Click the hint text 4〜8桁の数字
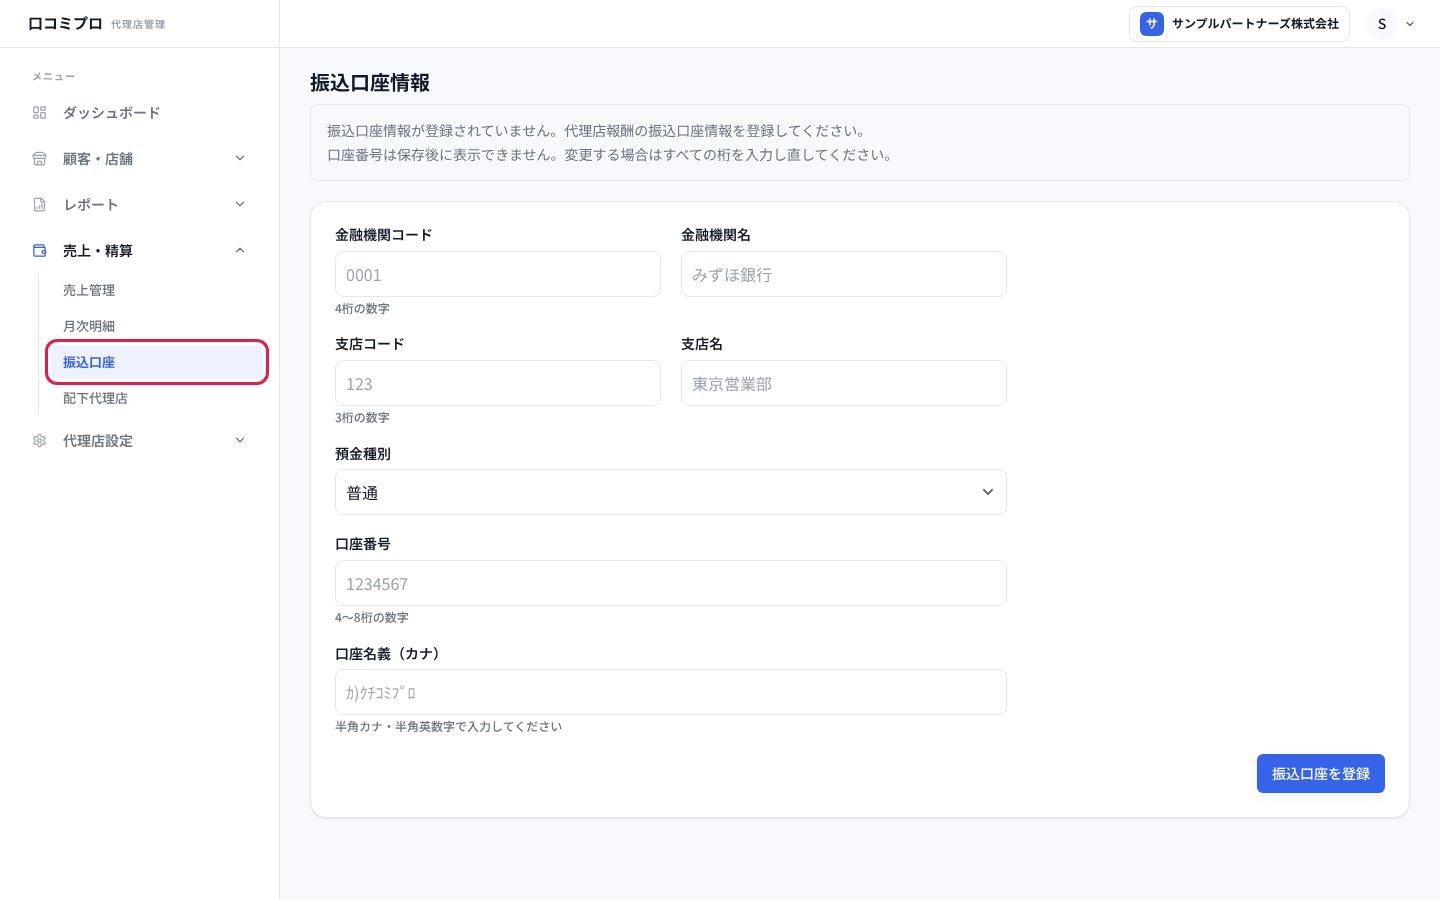The image size is (1440, 900). [x=371, y=618]
